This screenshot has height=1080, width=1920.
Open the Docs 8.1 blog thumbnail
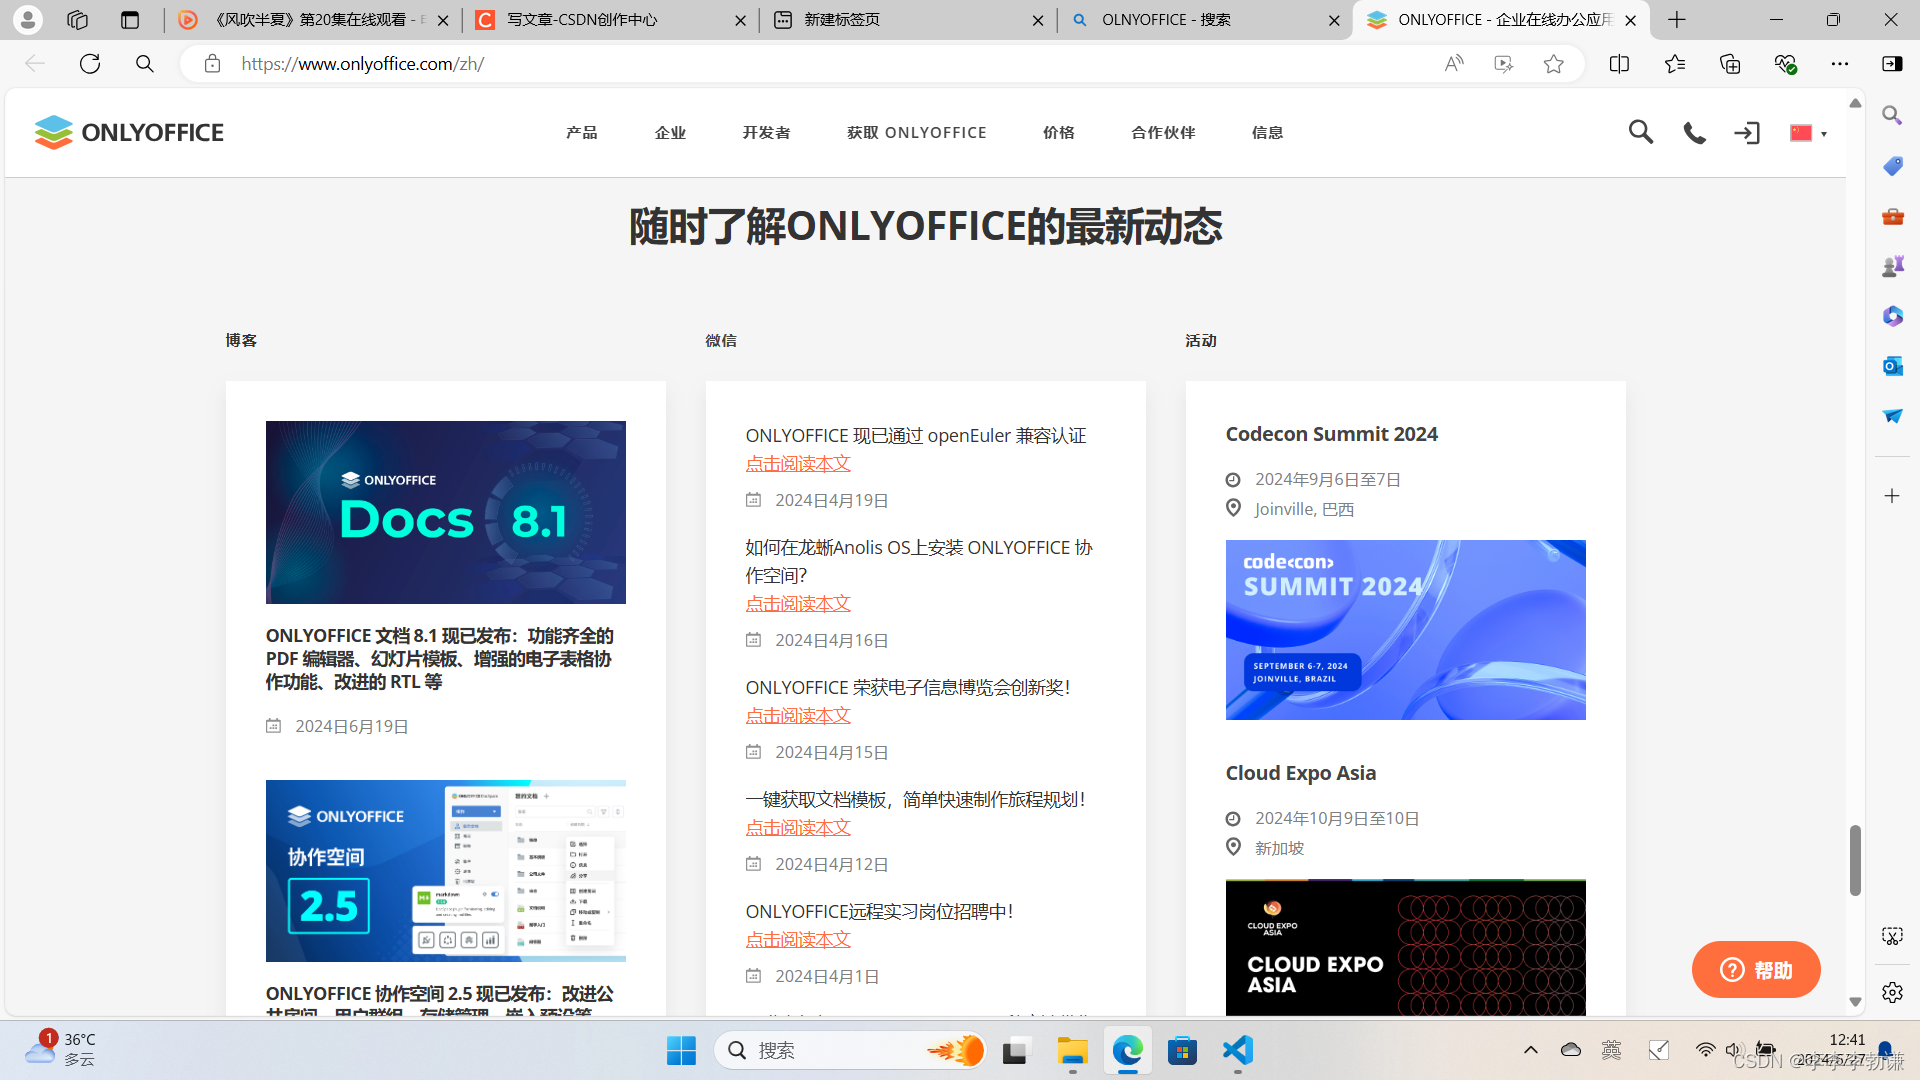point(446,512)
